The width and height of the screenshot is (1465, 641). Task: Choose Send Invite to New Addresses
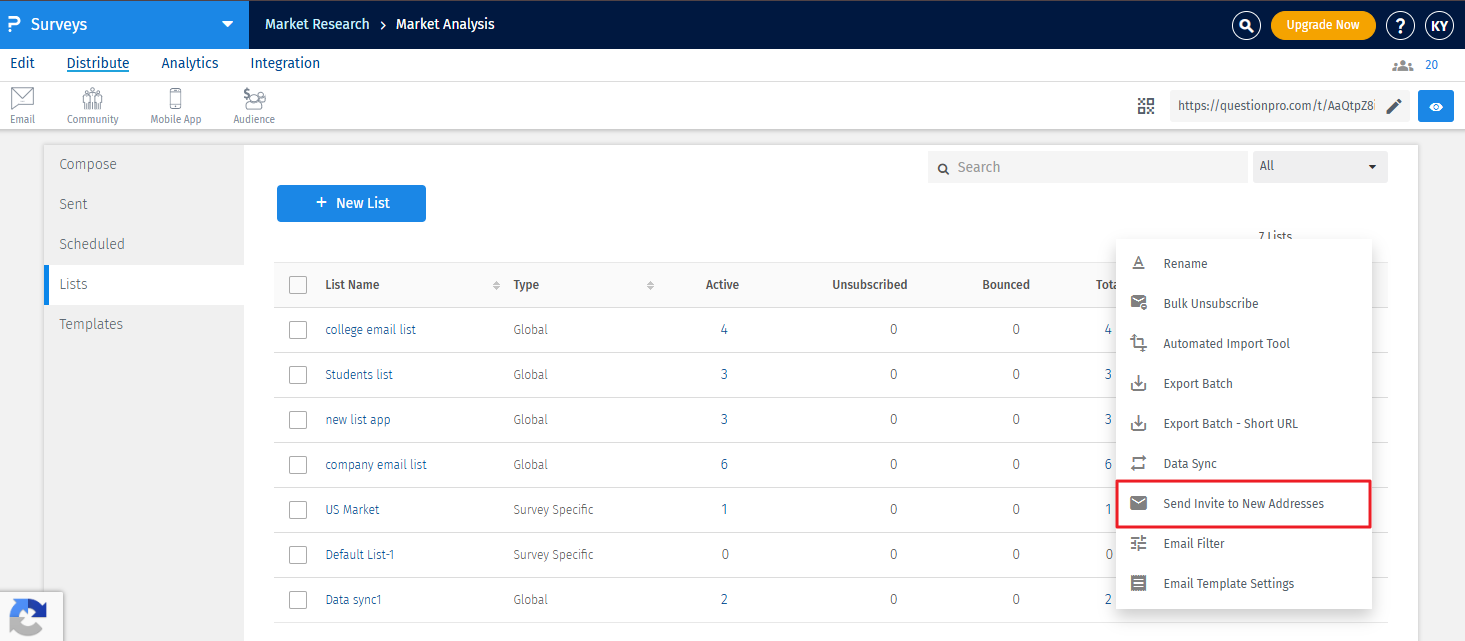click(1243, 504)
